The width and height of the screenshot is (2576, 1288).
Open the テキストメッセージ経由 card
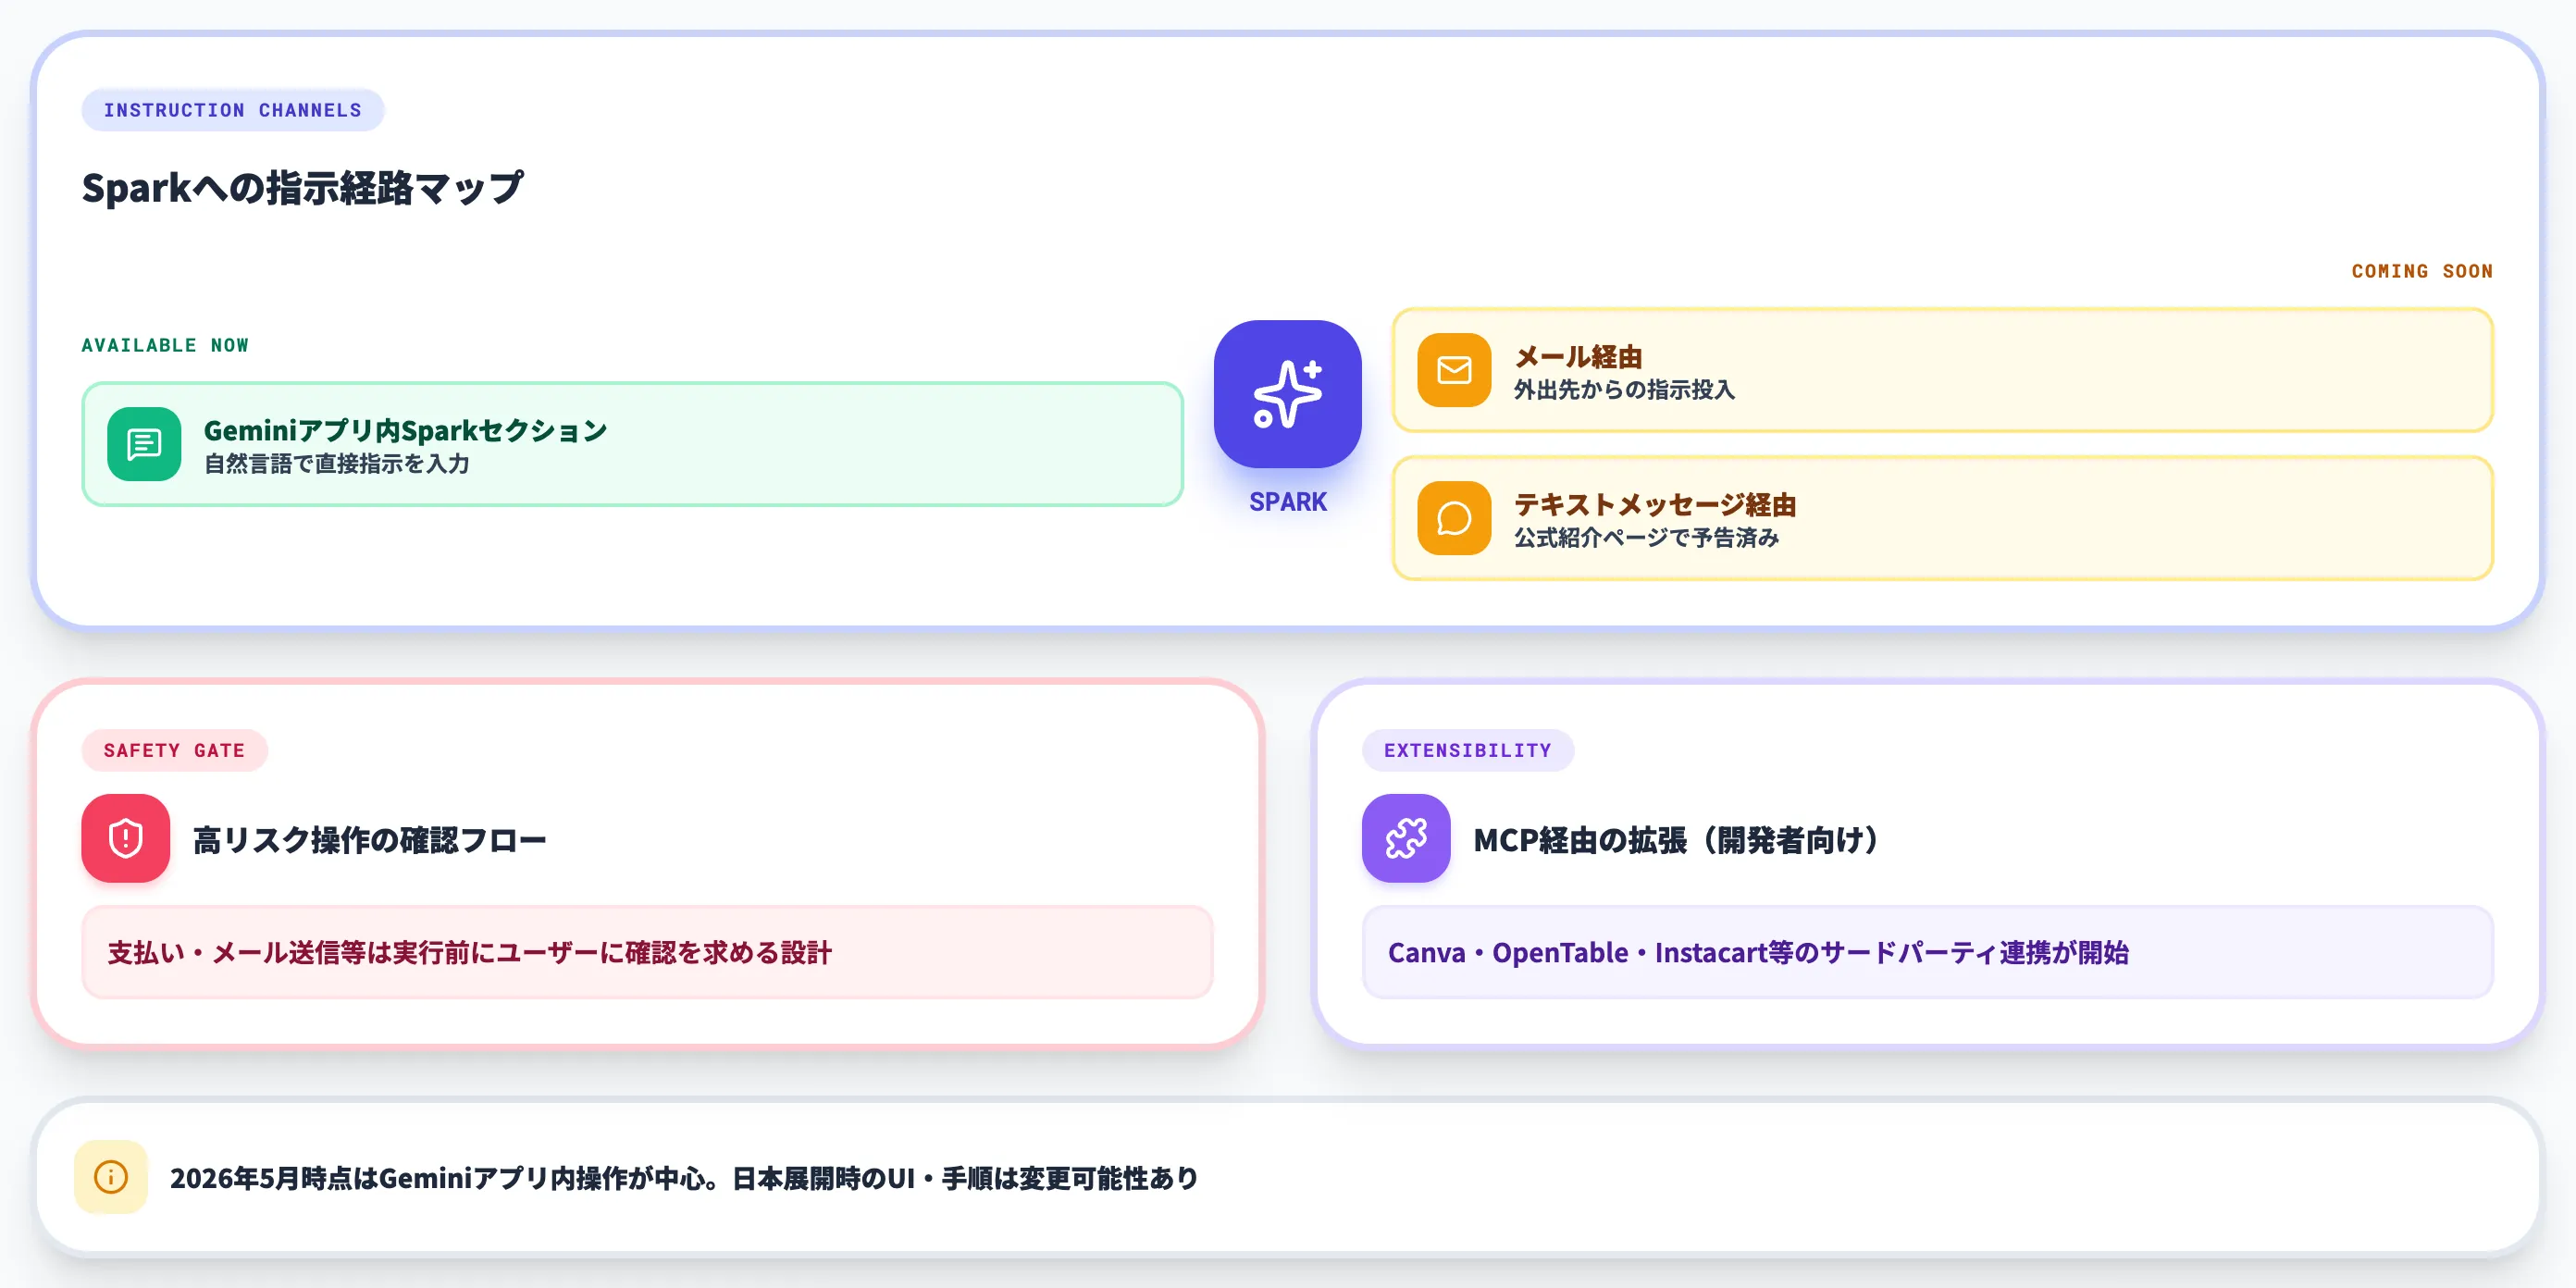1942,518
